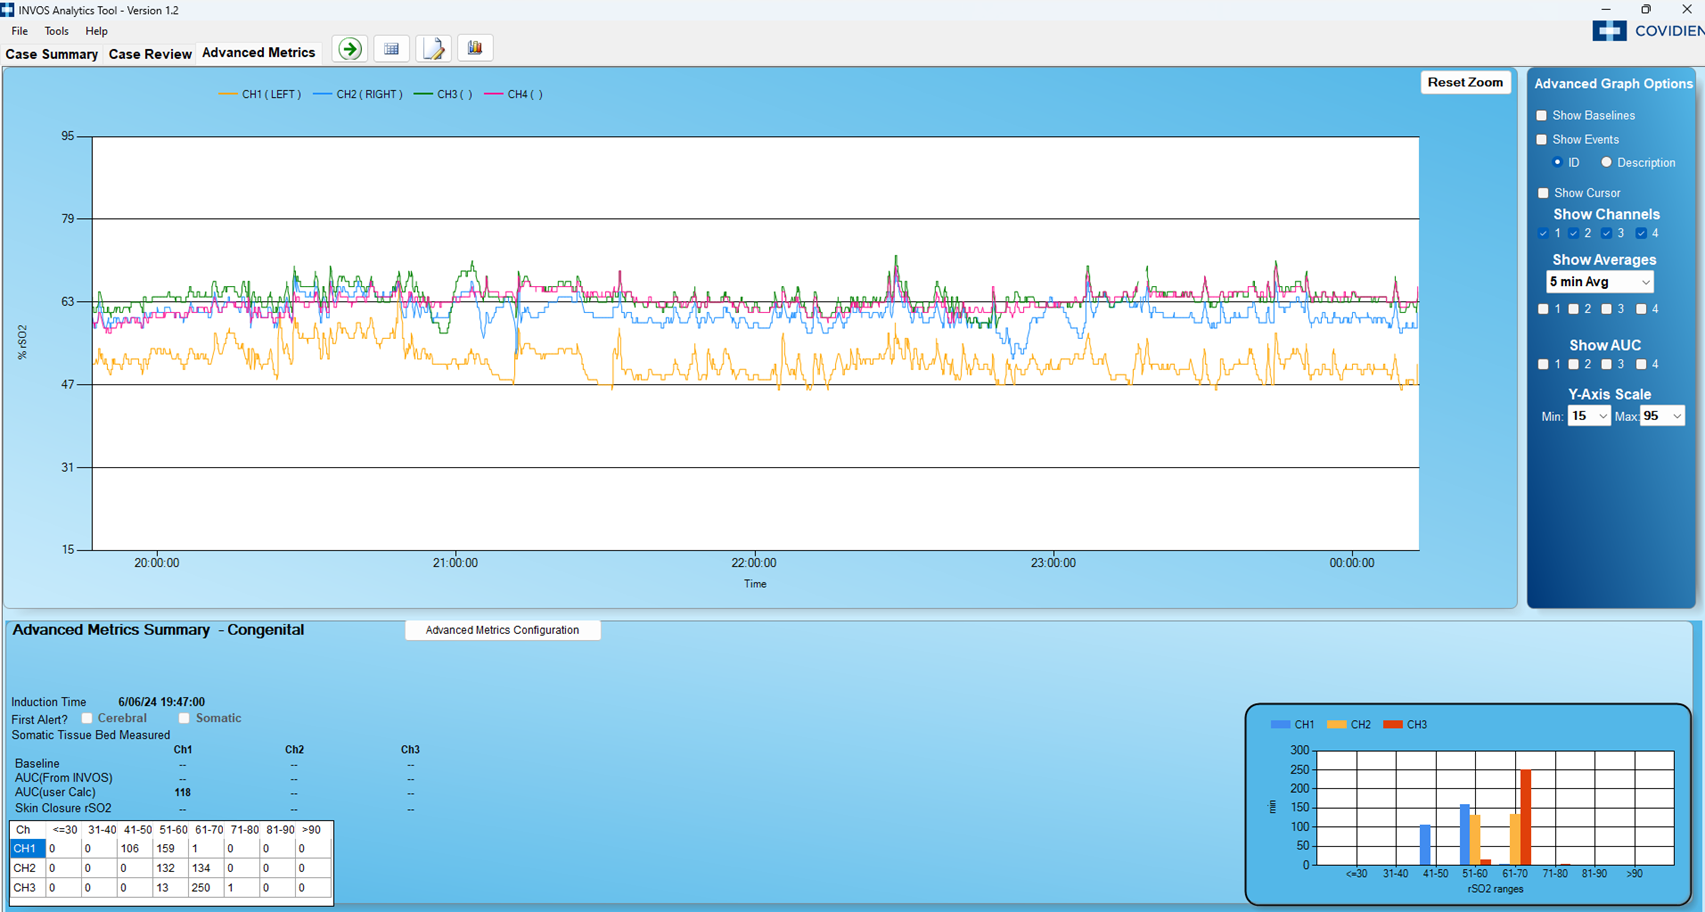Enable Show Events checkbox
Image resolution: width=1705 pixels, height=912 pixels.
pos(1542,140)
